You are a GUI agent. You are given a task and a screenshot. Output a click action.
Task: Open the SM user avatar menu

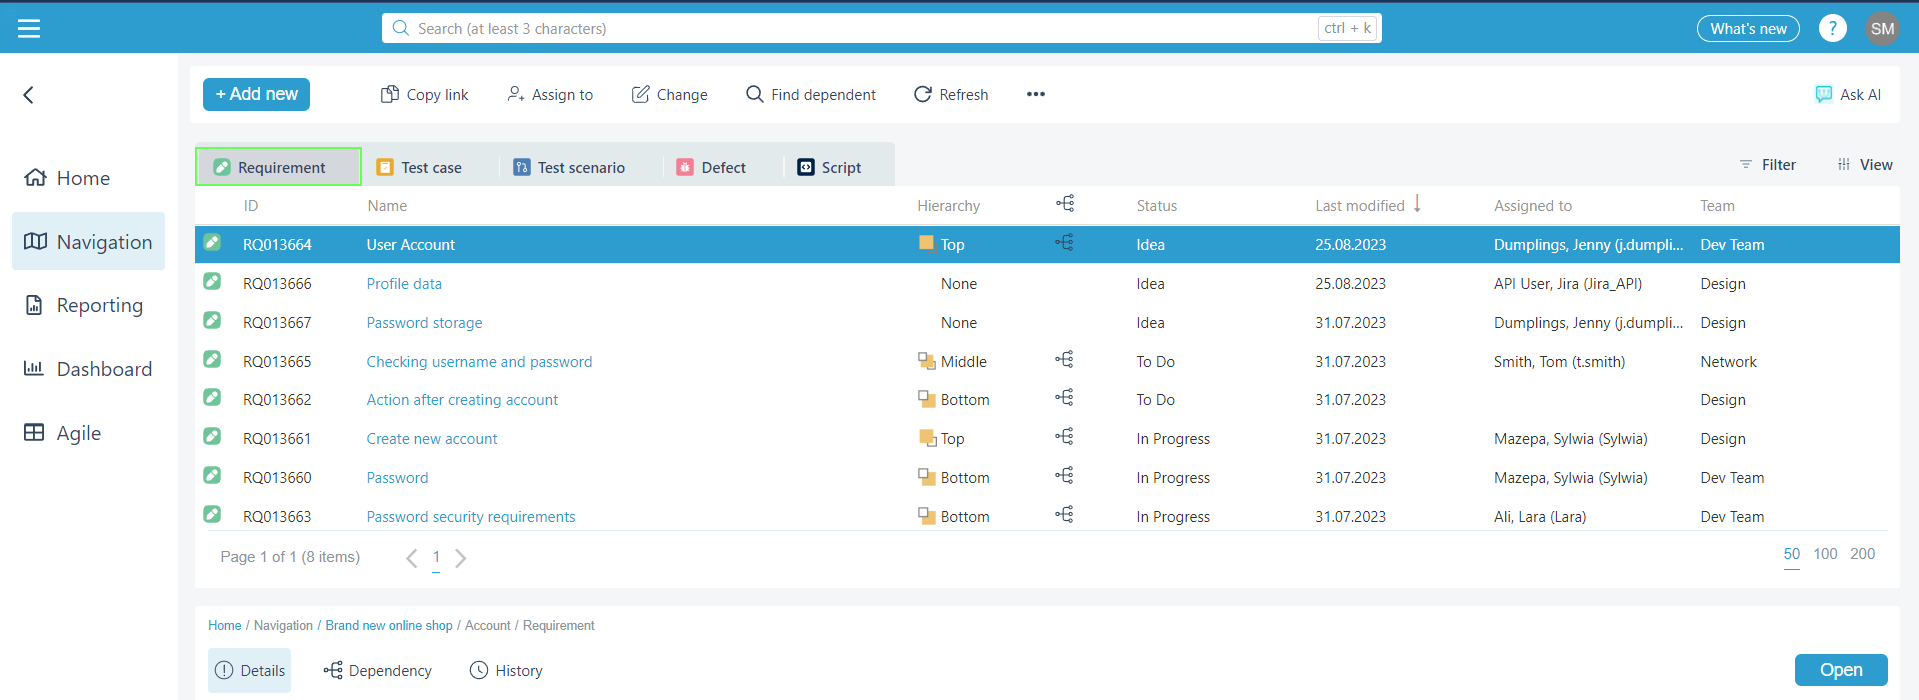coord(1882,29)
